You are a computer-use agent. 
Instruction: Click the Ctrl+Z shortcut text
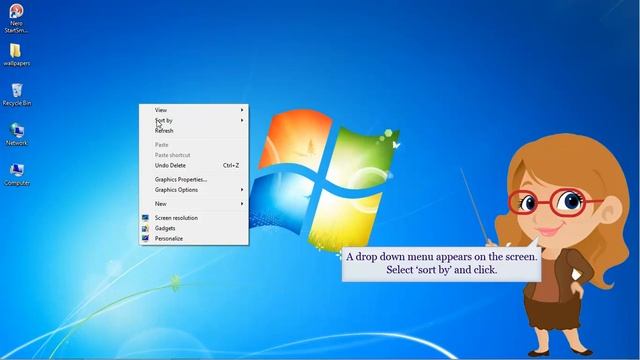(231, 165)
